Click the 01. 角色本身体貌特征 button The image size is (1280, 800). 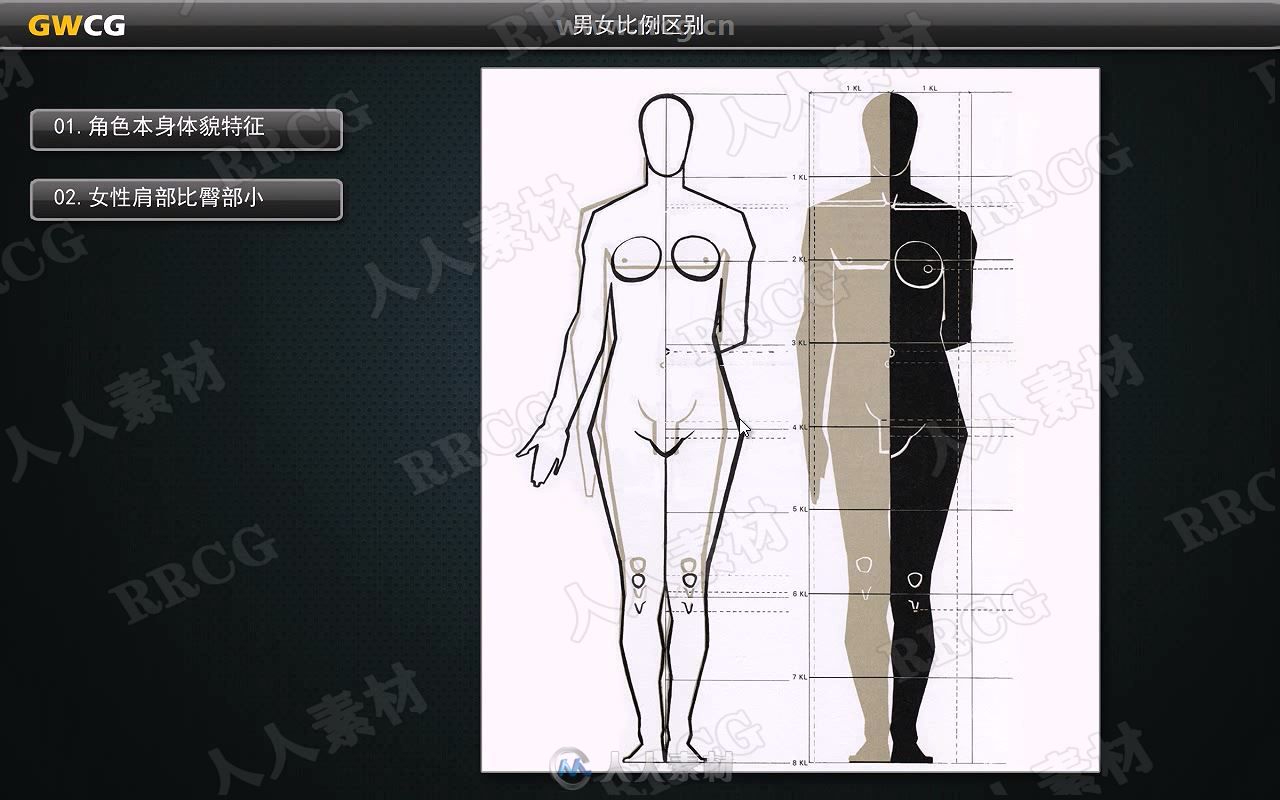[x=186, y=129]
